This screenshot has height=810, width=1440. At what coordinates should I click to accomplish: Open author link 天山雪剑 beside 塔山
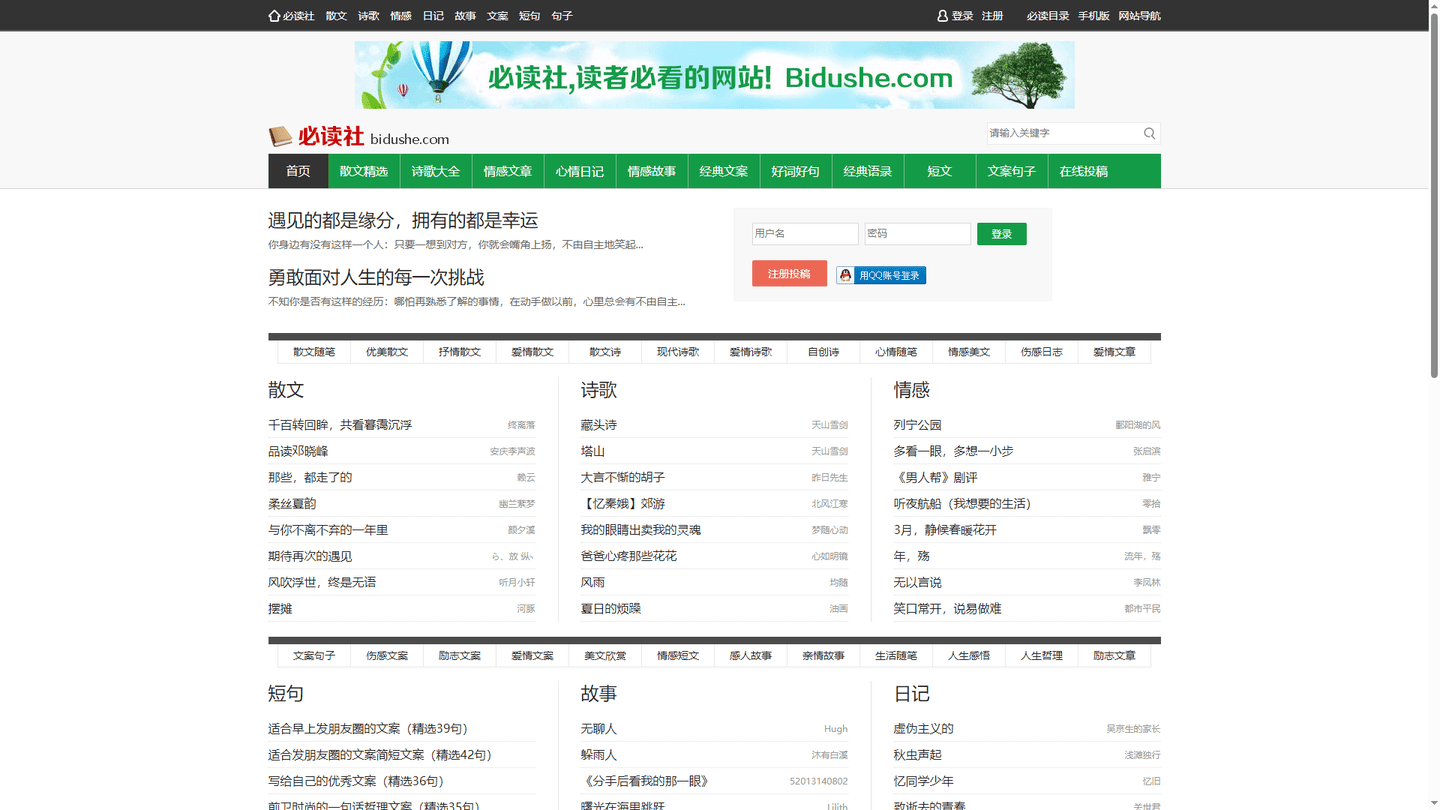tap(830, 451)
